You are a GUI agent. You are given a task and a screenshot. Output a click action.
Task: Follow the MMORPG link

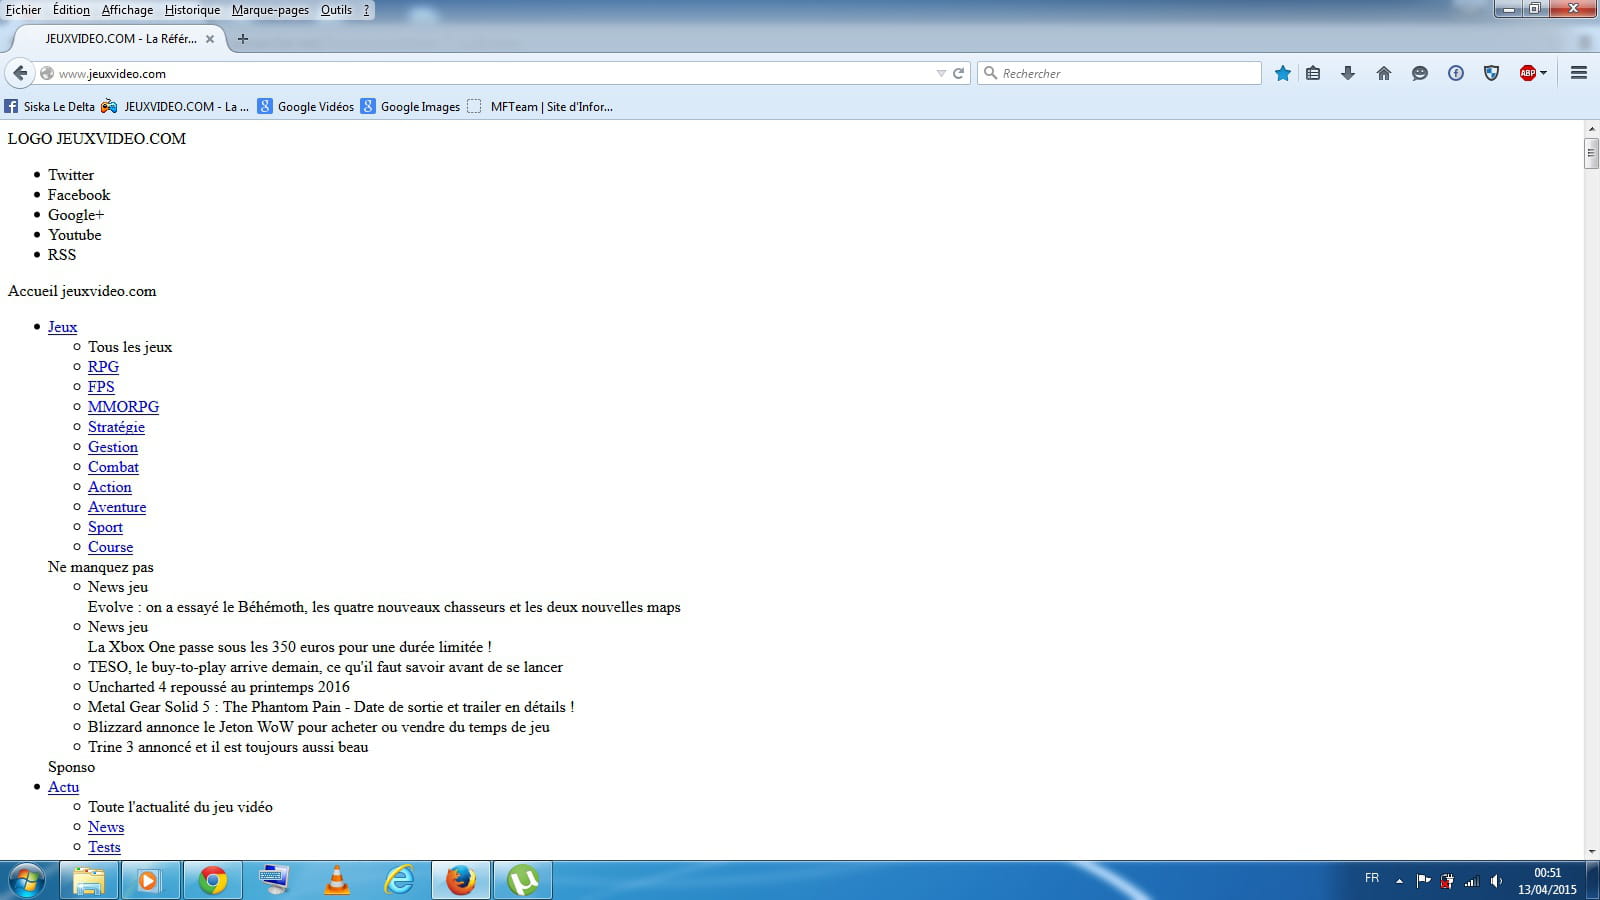[x=123, y=407]
